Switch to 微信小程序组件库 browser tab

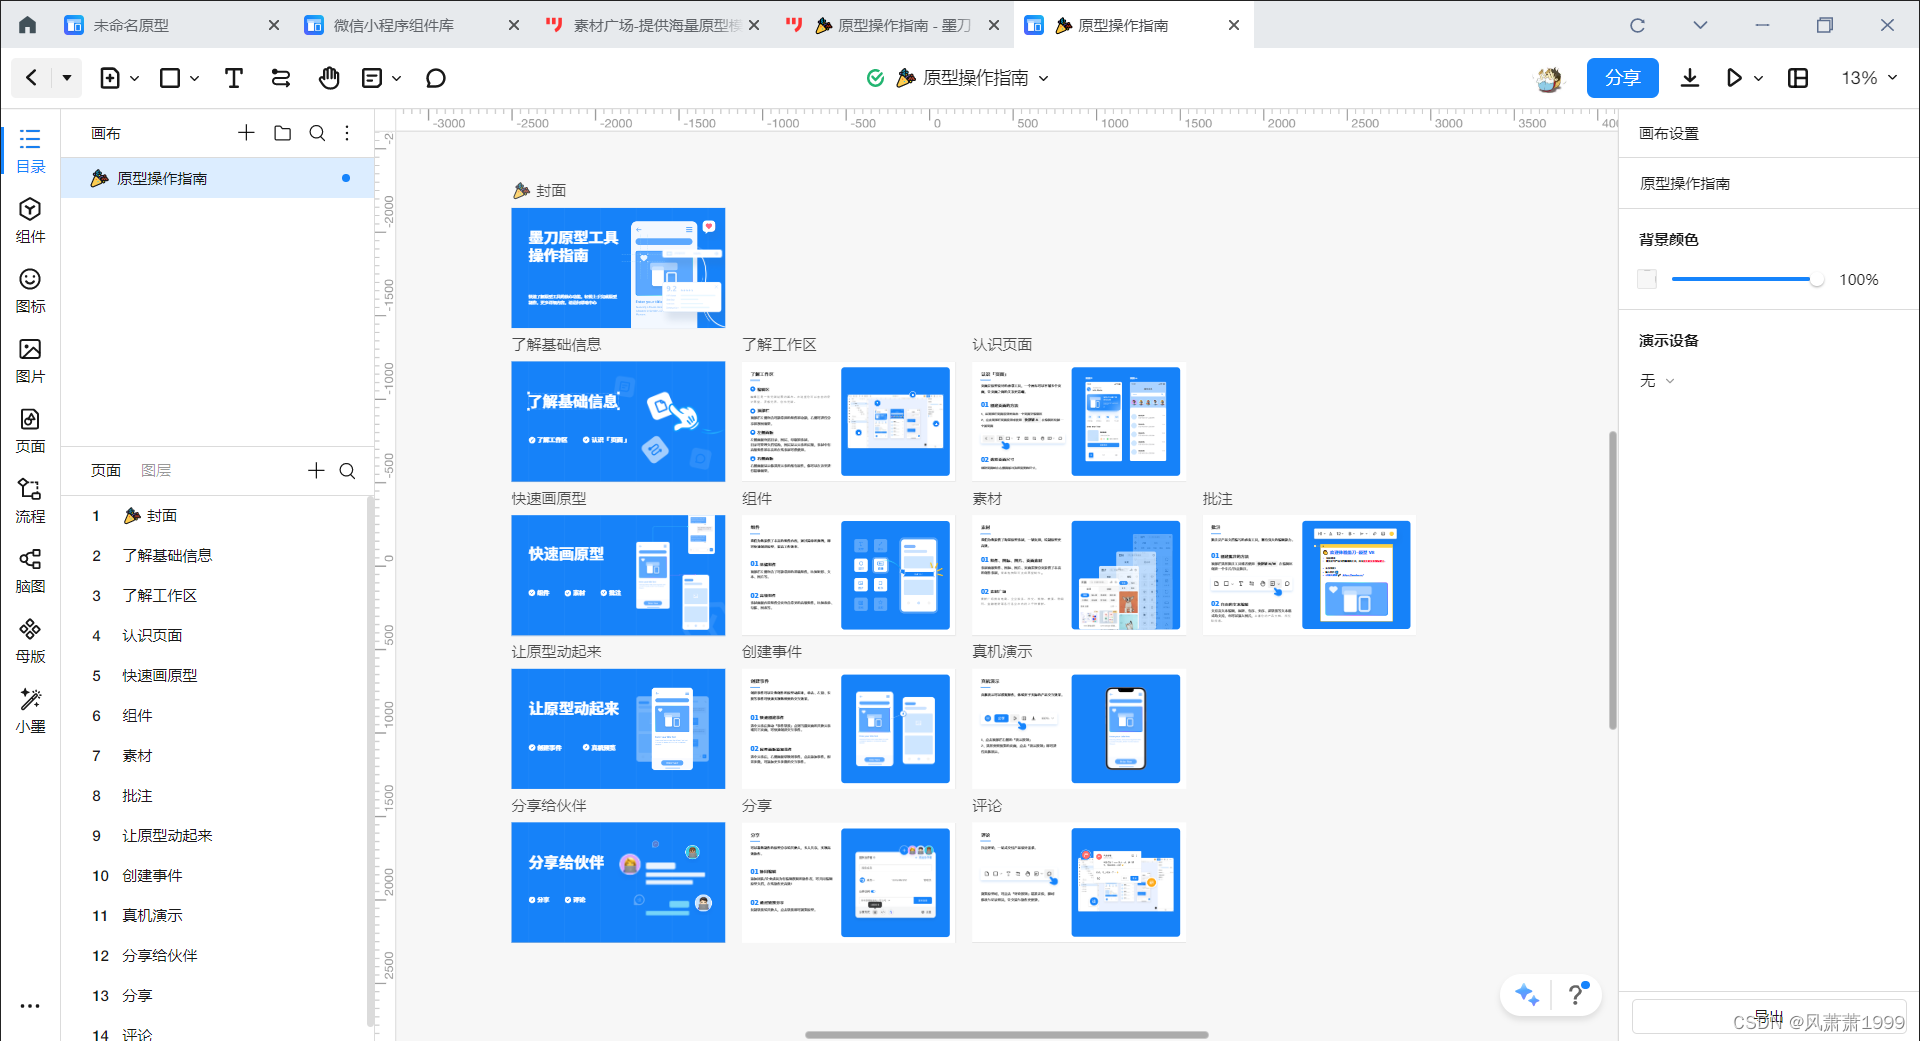412,25
